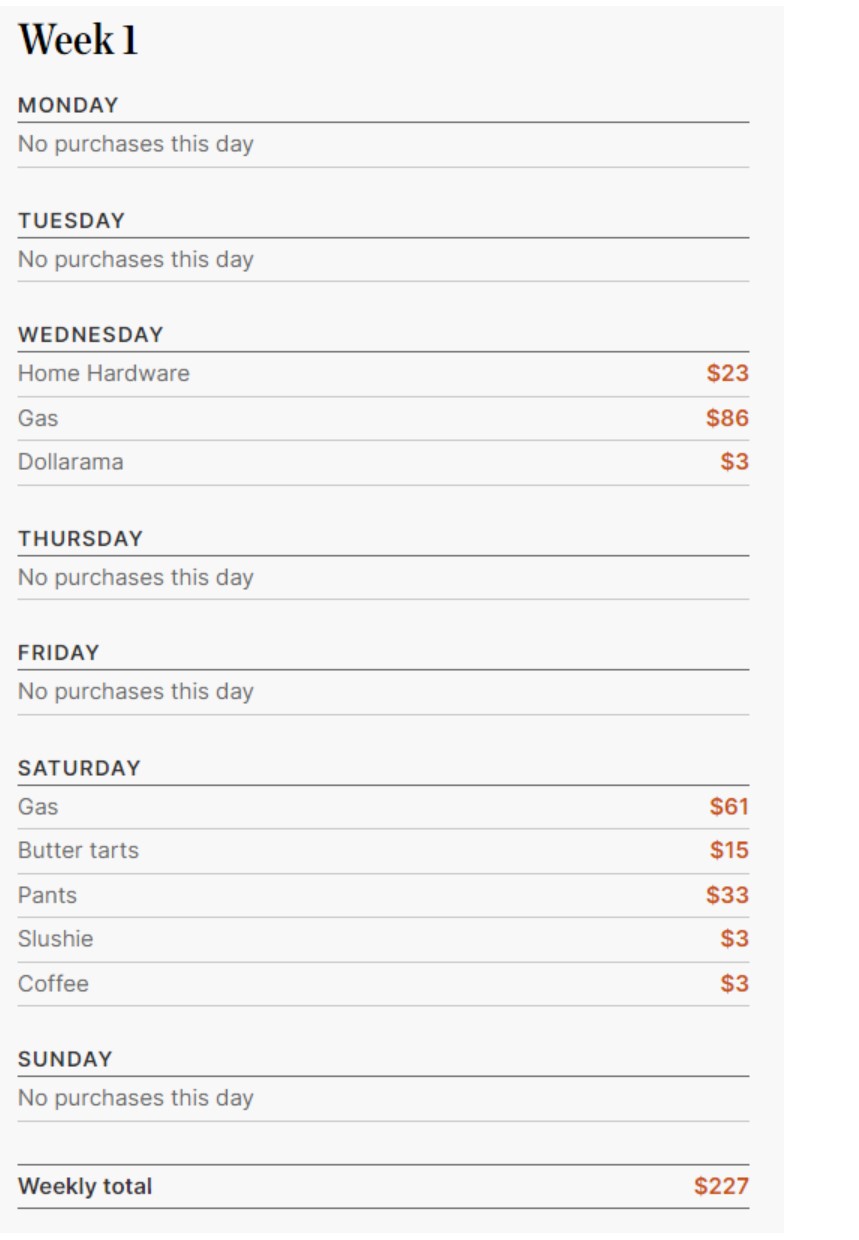859x1240 pixels.
Task: Select the Coffee purchase entry
Action: pos(53,984)
